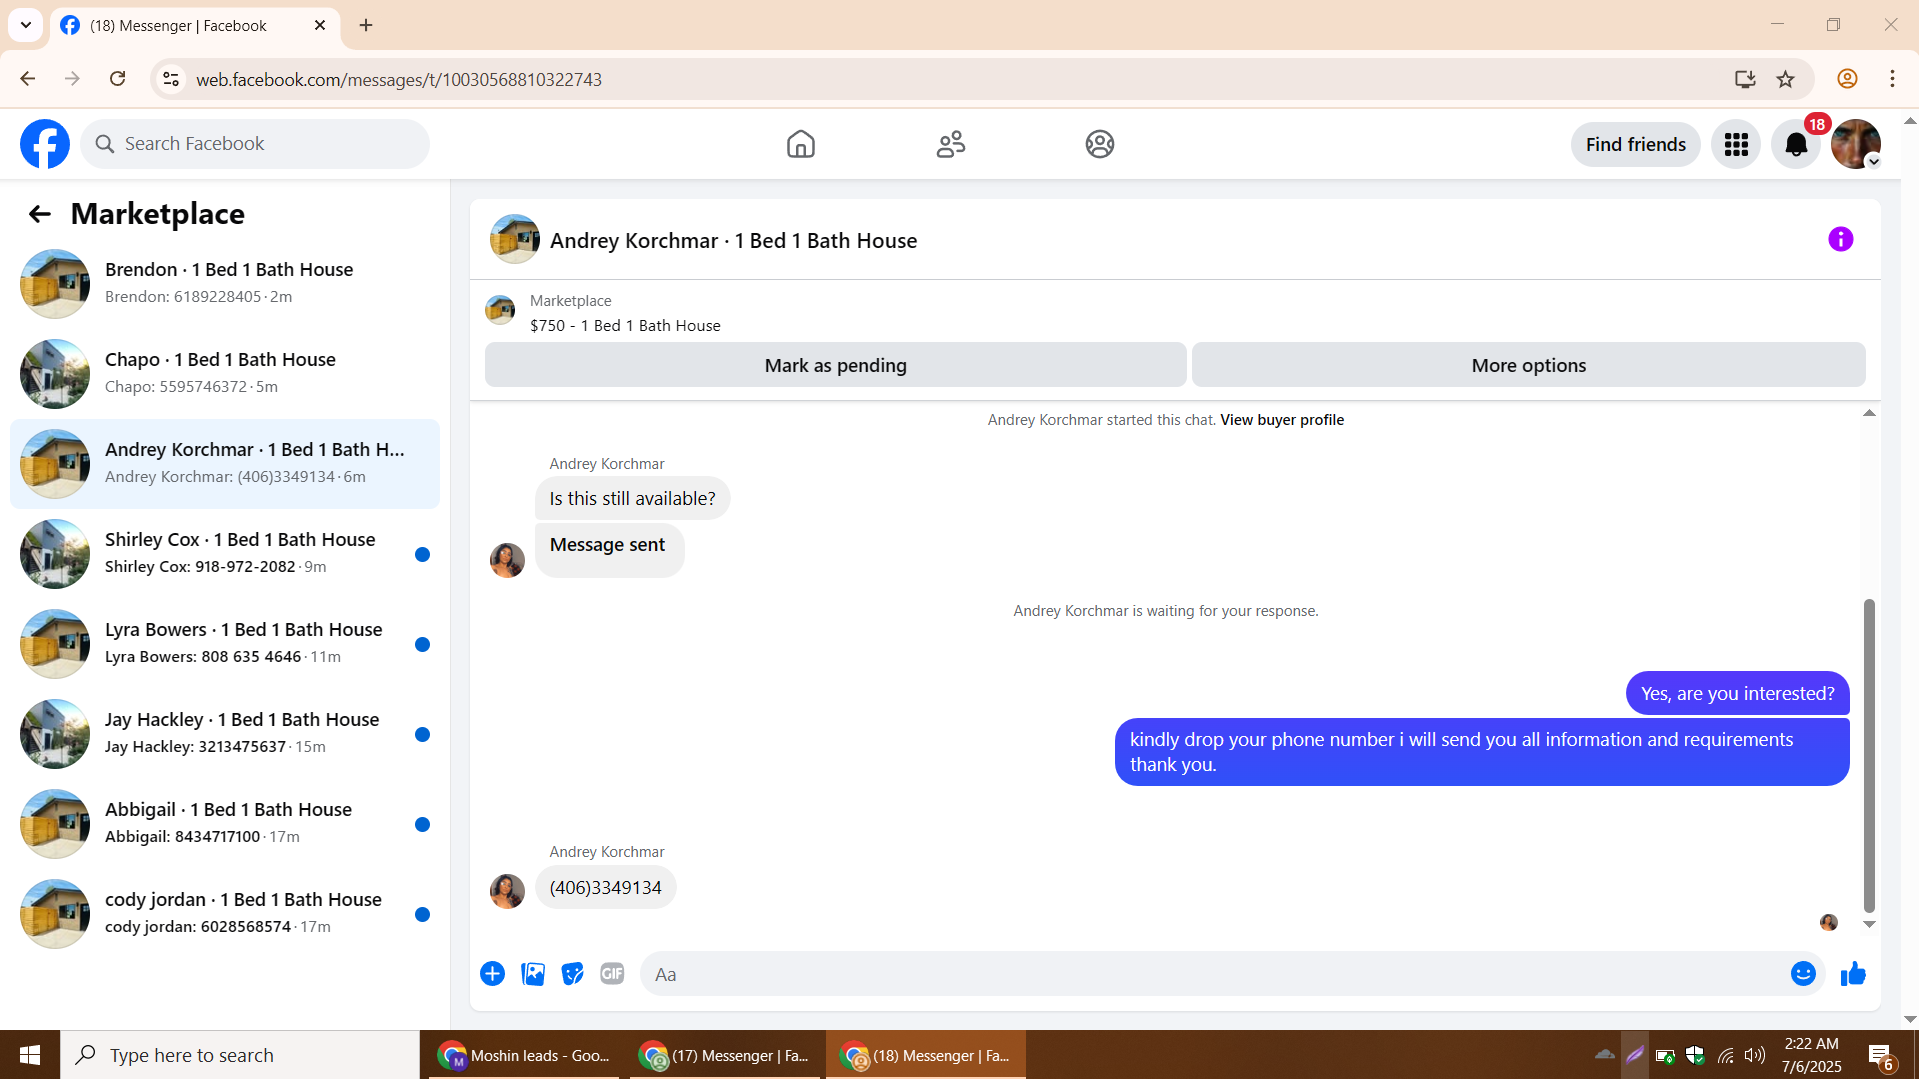Open the Facebook logo home link
This screenshot has width=1919, height=1079.
45,144
